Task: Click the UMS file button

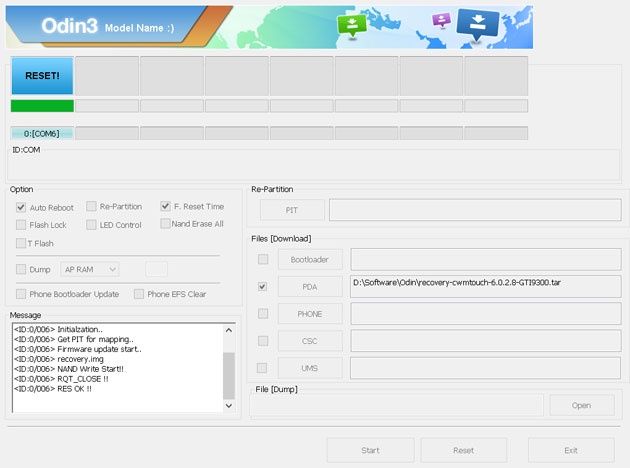Action: point(310,368)
